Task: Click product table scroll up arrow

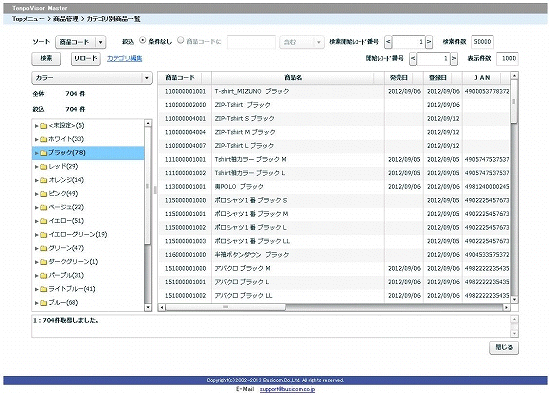Action: [514, 75]
